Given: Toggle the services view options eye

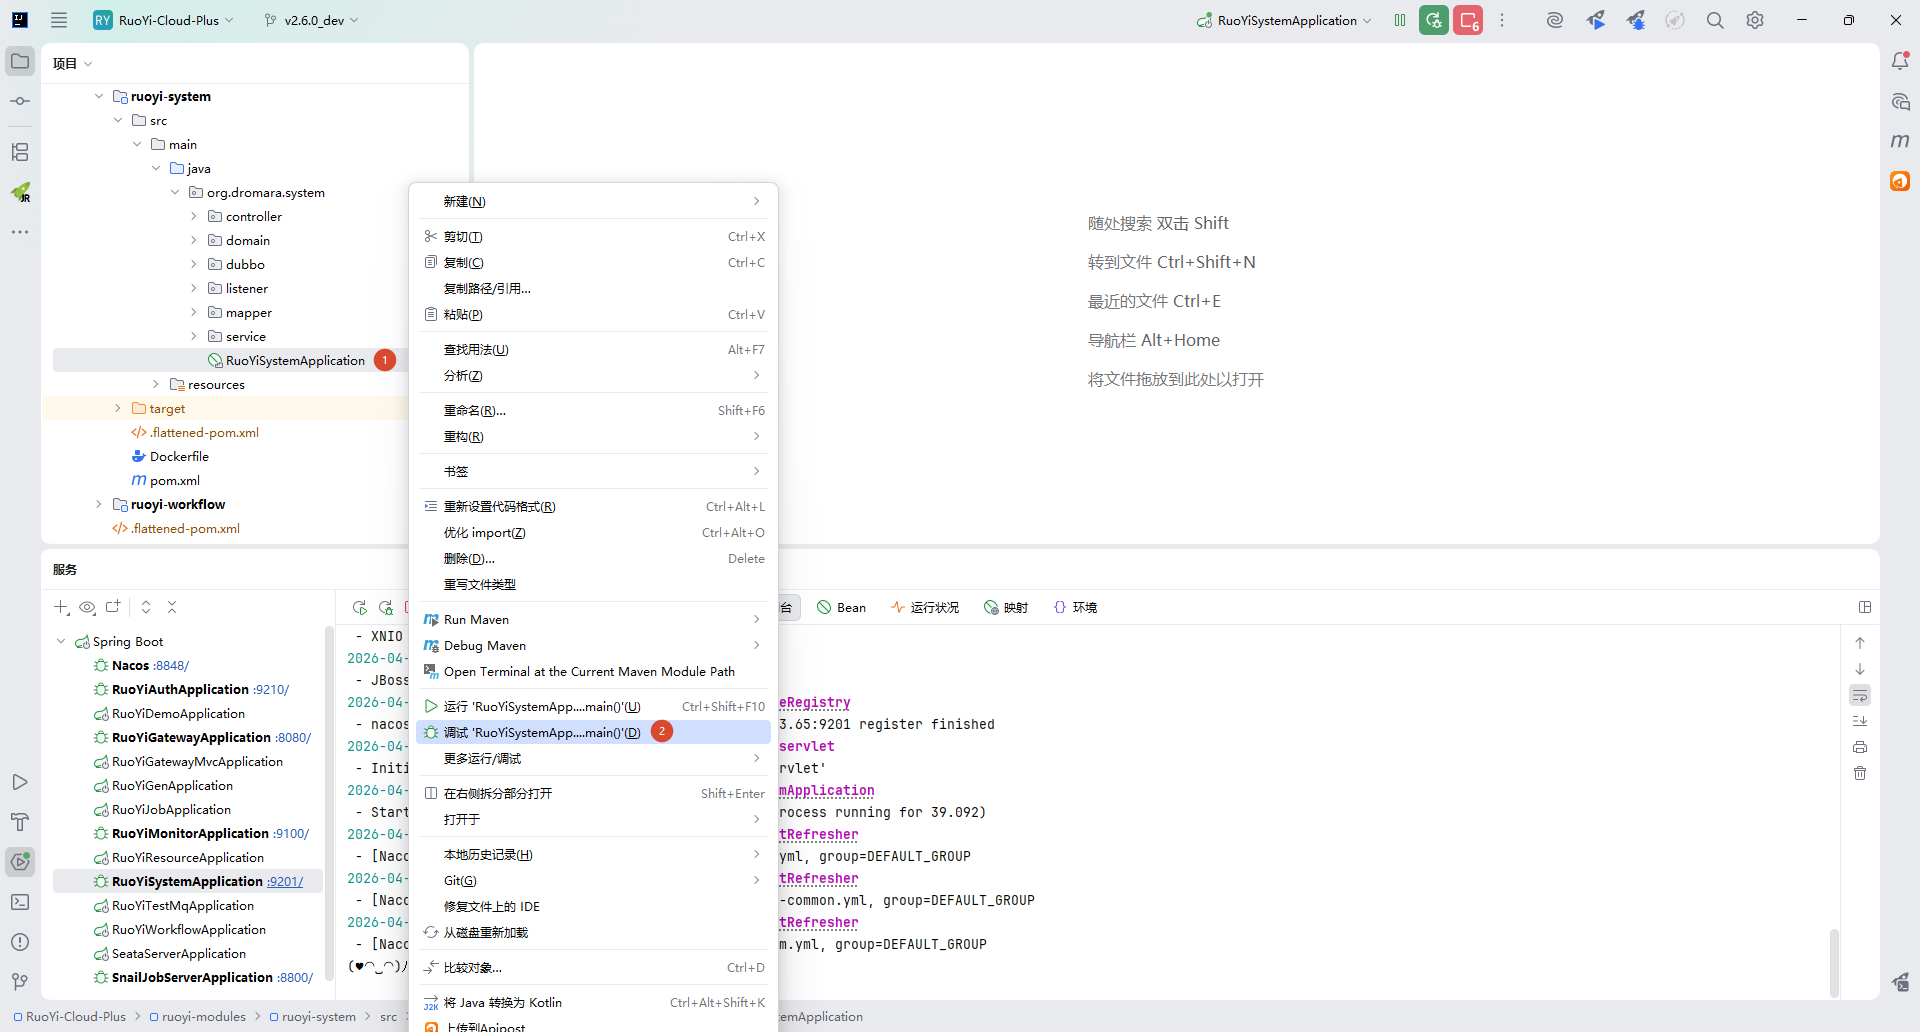Looking at the screenshot, I should pyautogui.click(x=87, y=607).
